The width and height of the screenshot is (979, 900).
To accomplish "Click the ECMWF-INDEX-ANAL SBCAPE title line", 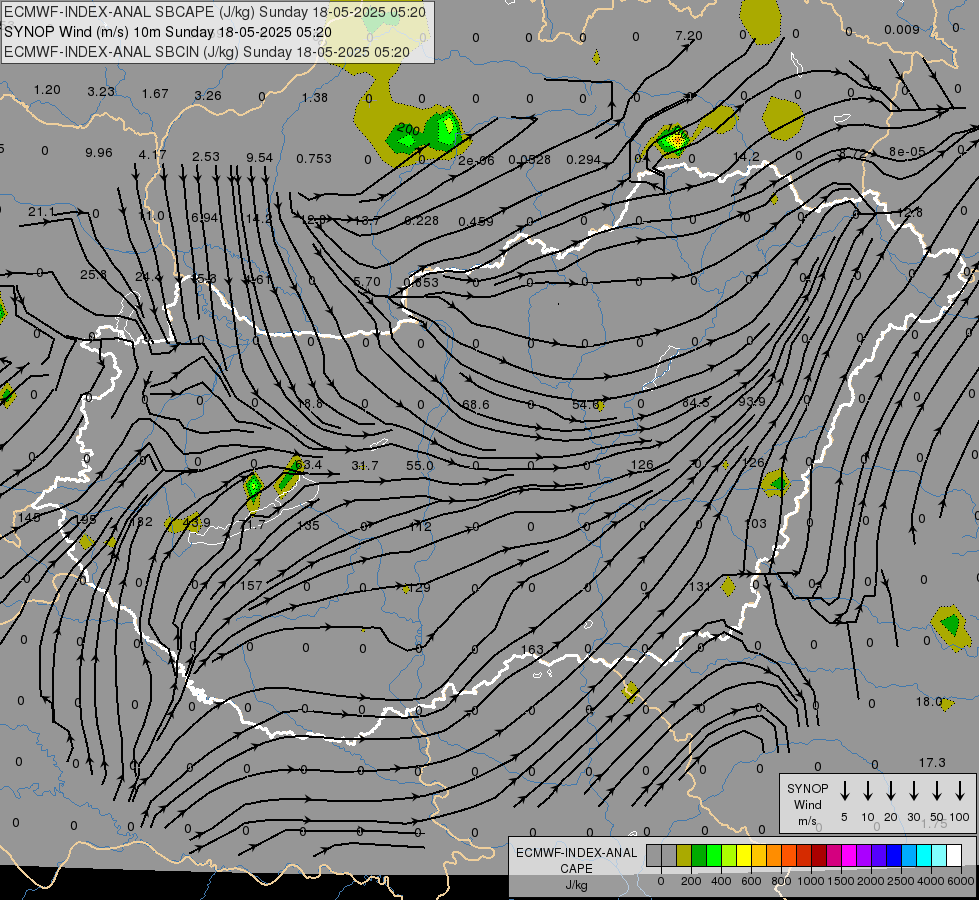I will click(215, 12).
